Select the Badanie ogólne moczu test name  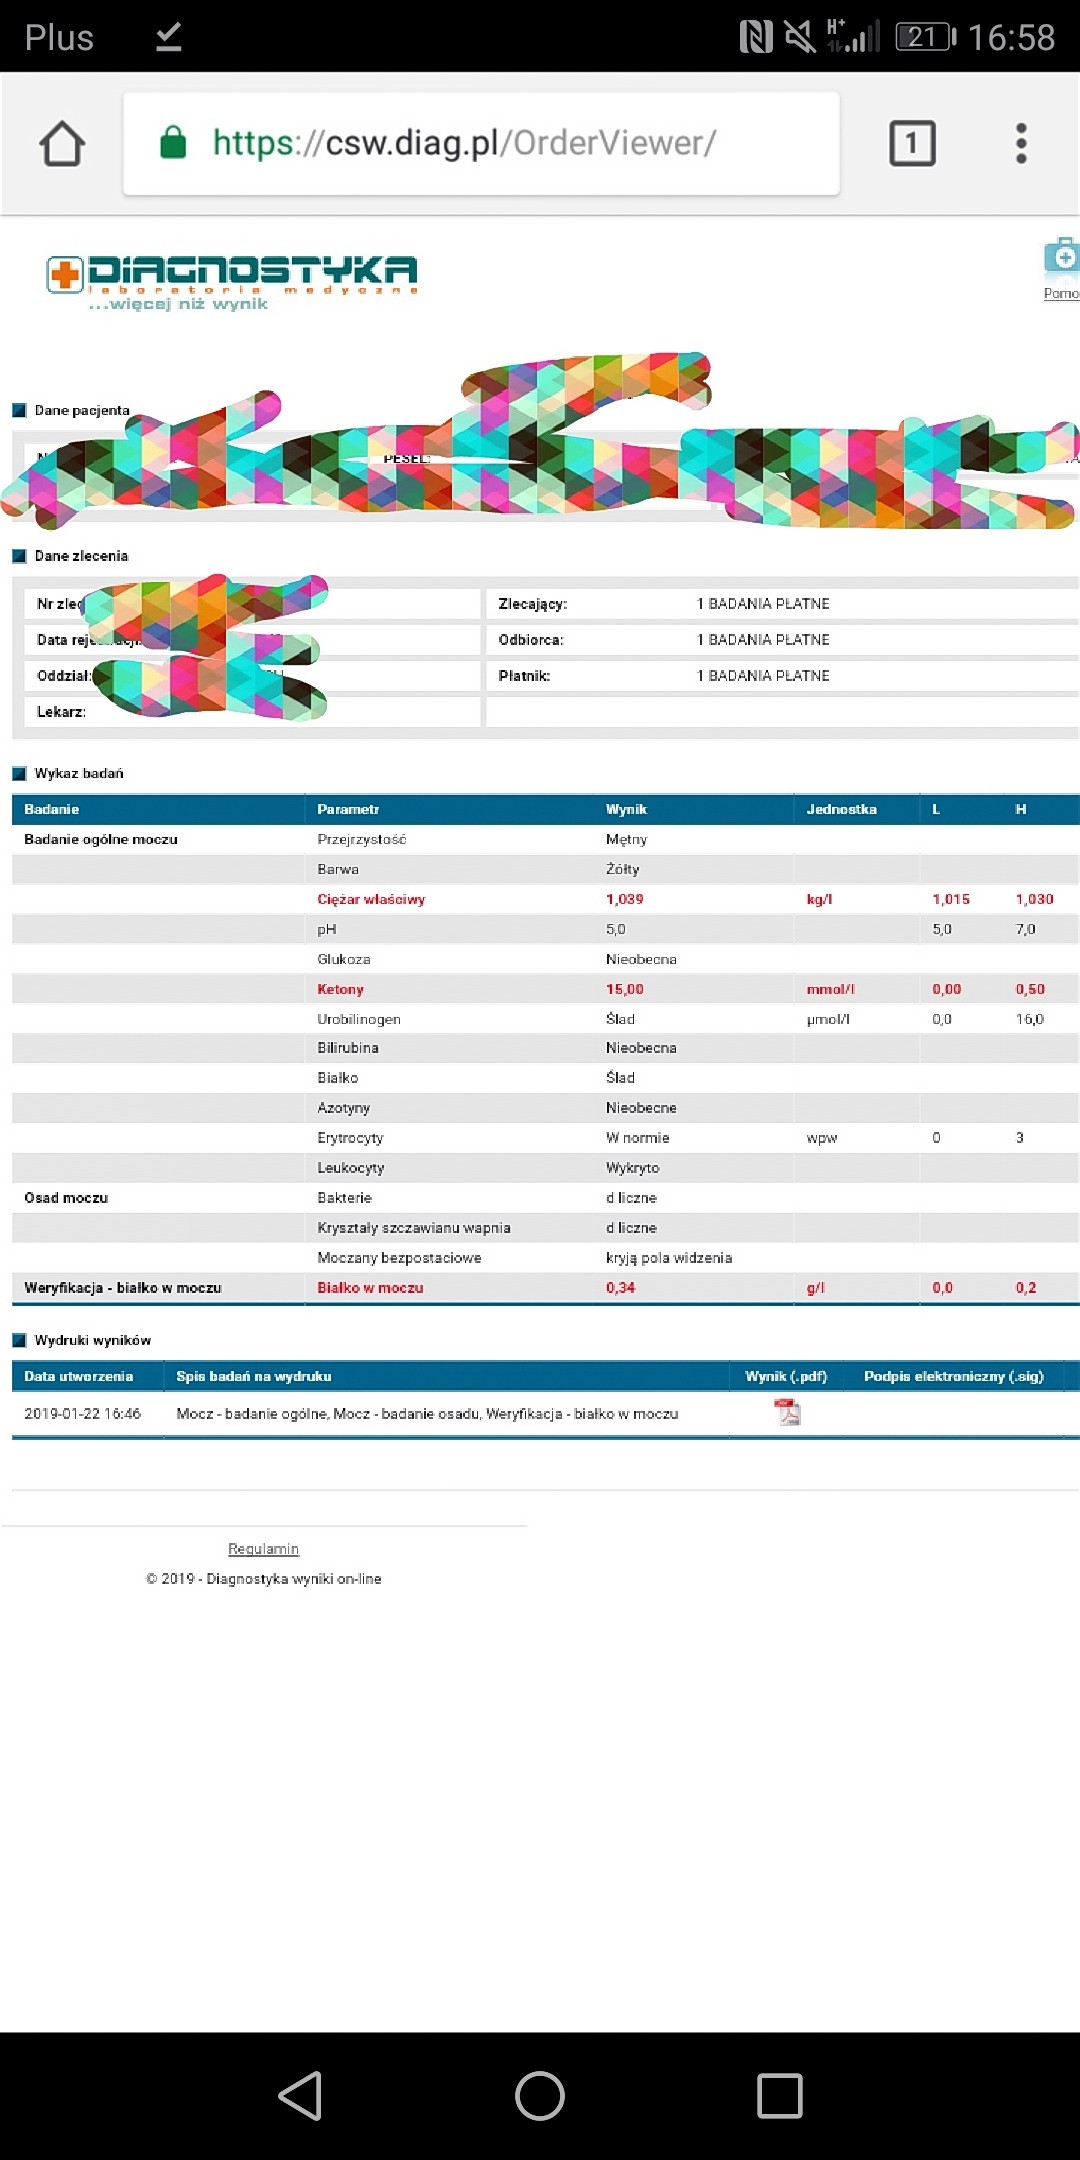pyautogui.click(x=101, y=839)
